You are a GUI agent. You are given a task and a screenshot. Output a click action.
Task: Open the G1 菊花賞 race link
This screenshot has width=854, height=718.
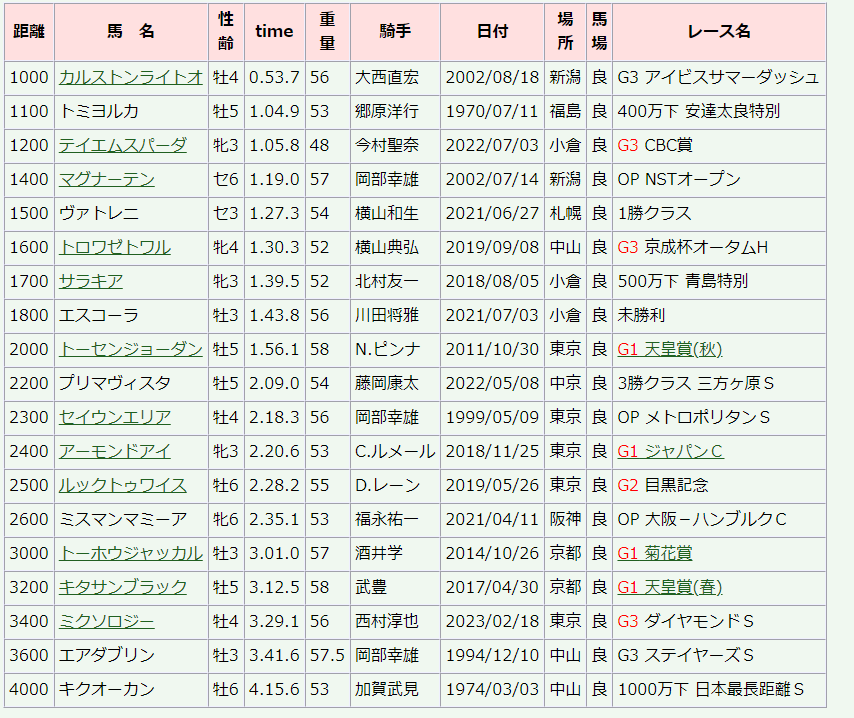[x=654, y=553]
